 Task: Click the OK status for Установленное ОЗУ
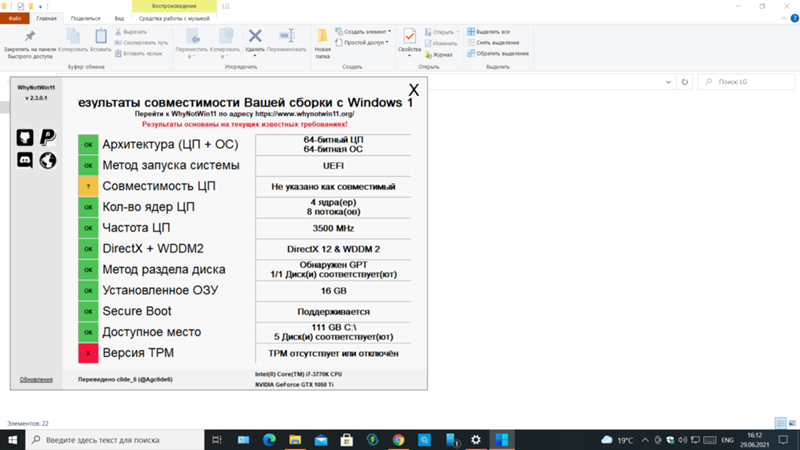88,290
